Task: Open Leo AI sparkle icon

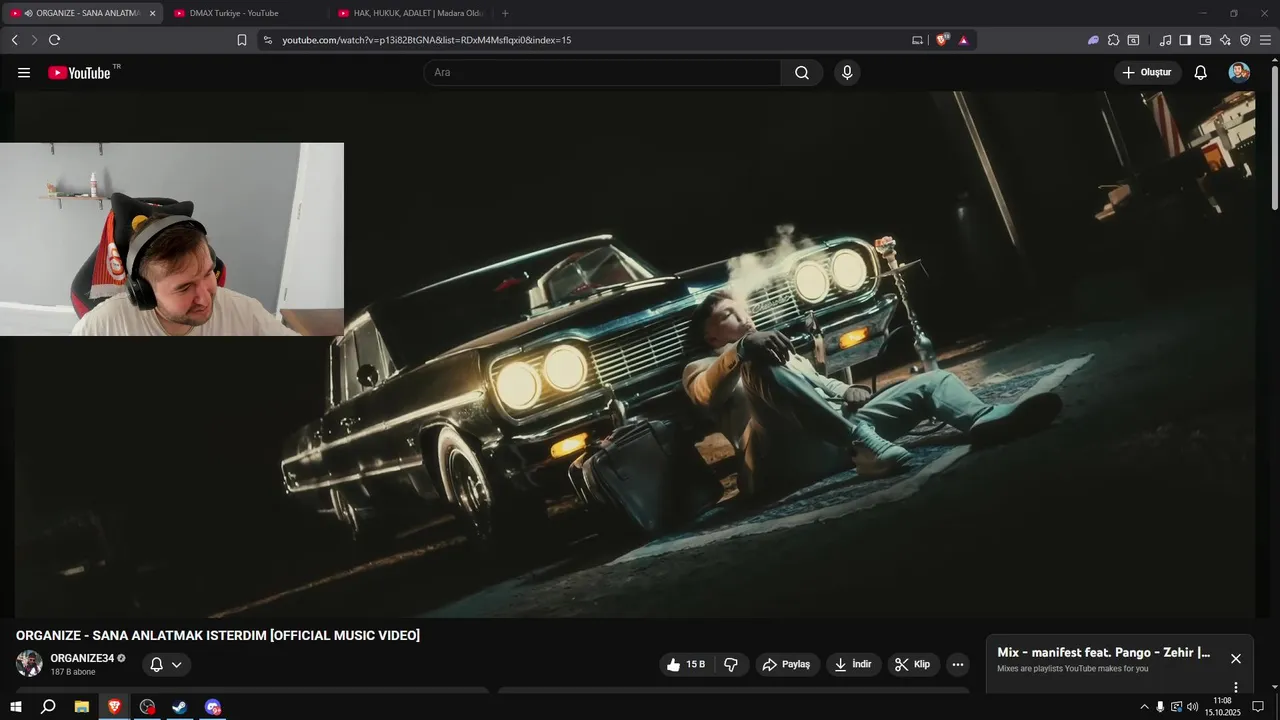Action: coord(1225,40)
